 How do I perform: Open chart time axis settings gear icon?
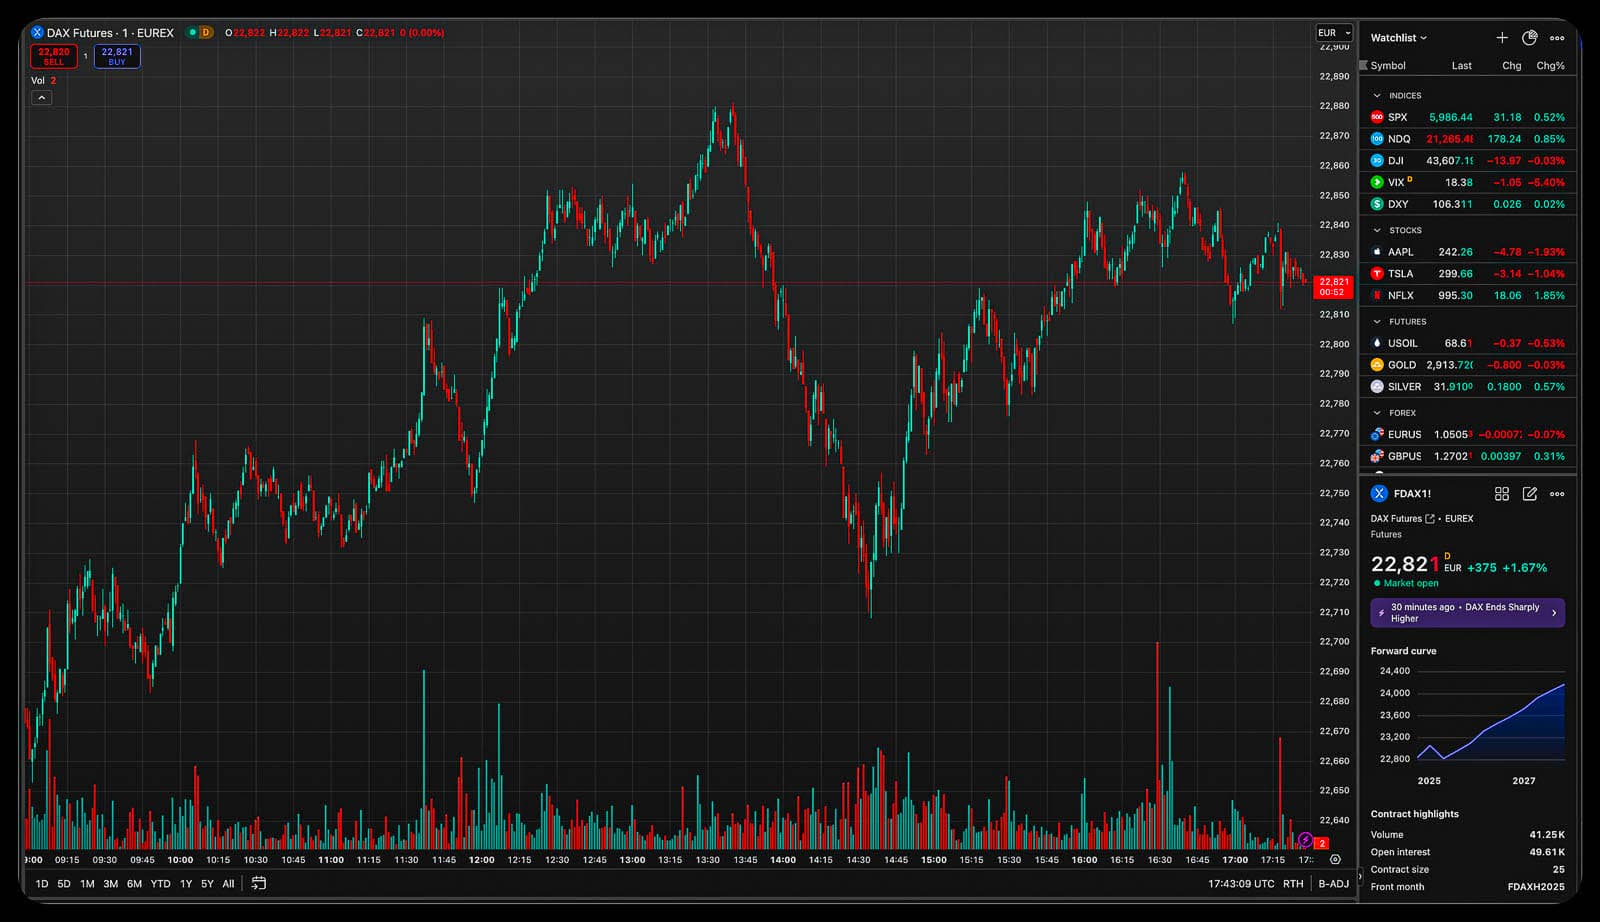click(x=1335, y=859)
